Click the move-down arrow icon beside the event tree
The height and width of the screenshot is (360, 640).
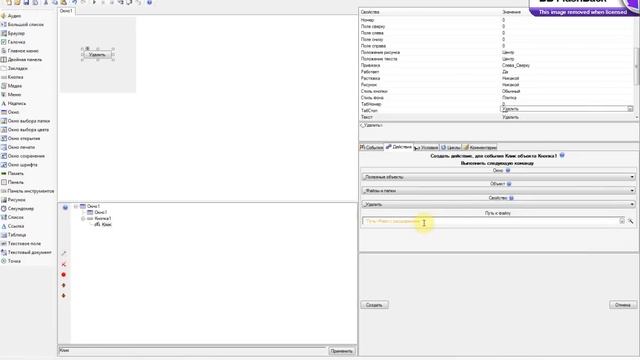coord(63,296)
